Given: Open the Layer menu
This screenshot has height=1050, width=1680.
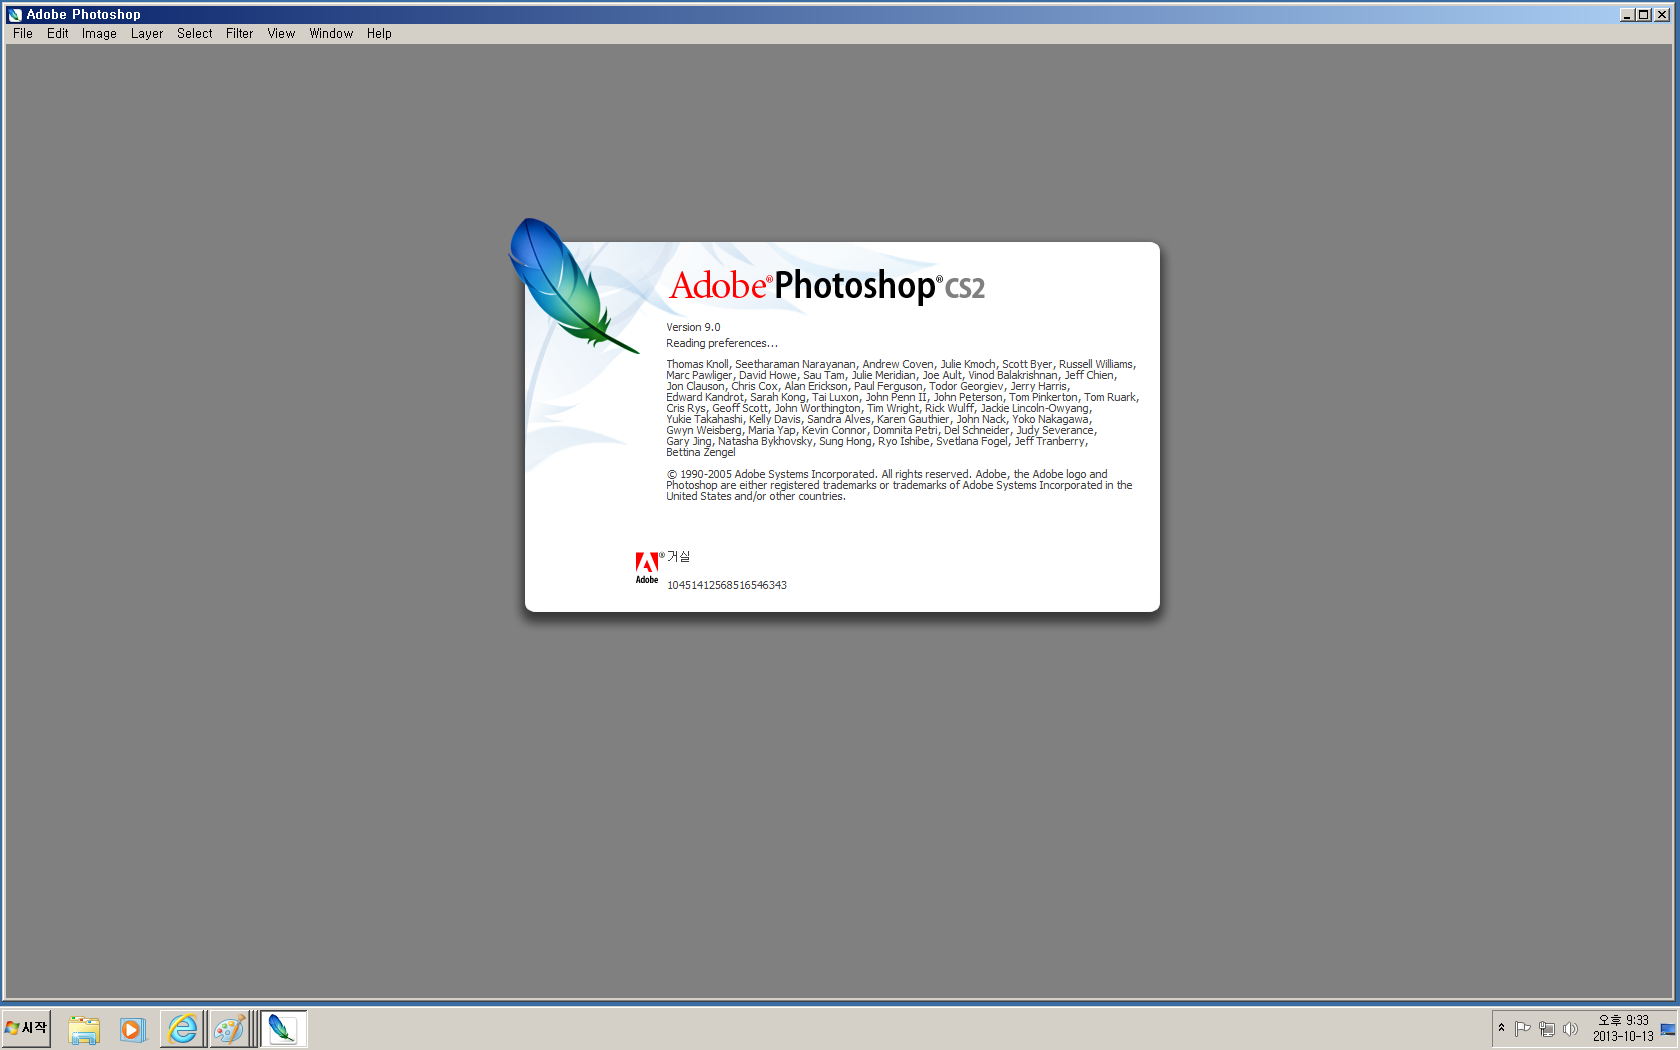Looking at the screenshot, I should click(147, 33).
